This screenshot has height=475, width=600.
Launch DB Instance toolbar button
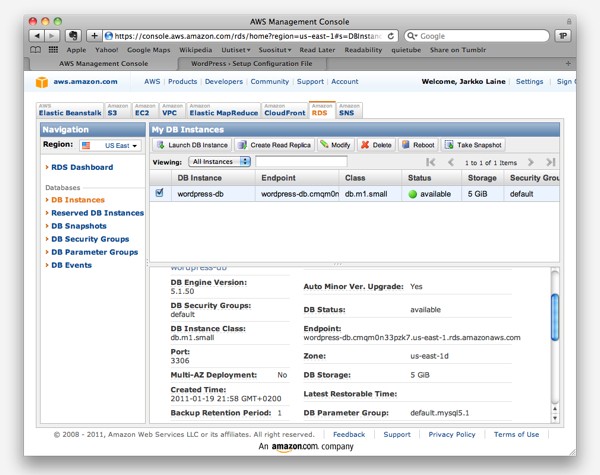(192, 145)
